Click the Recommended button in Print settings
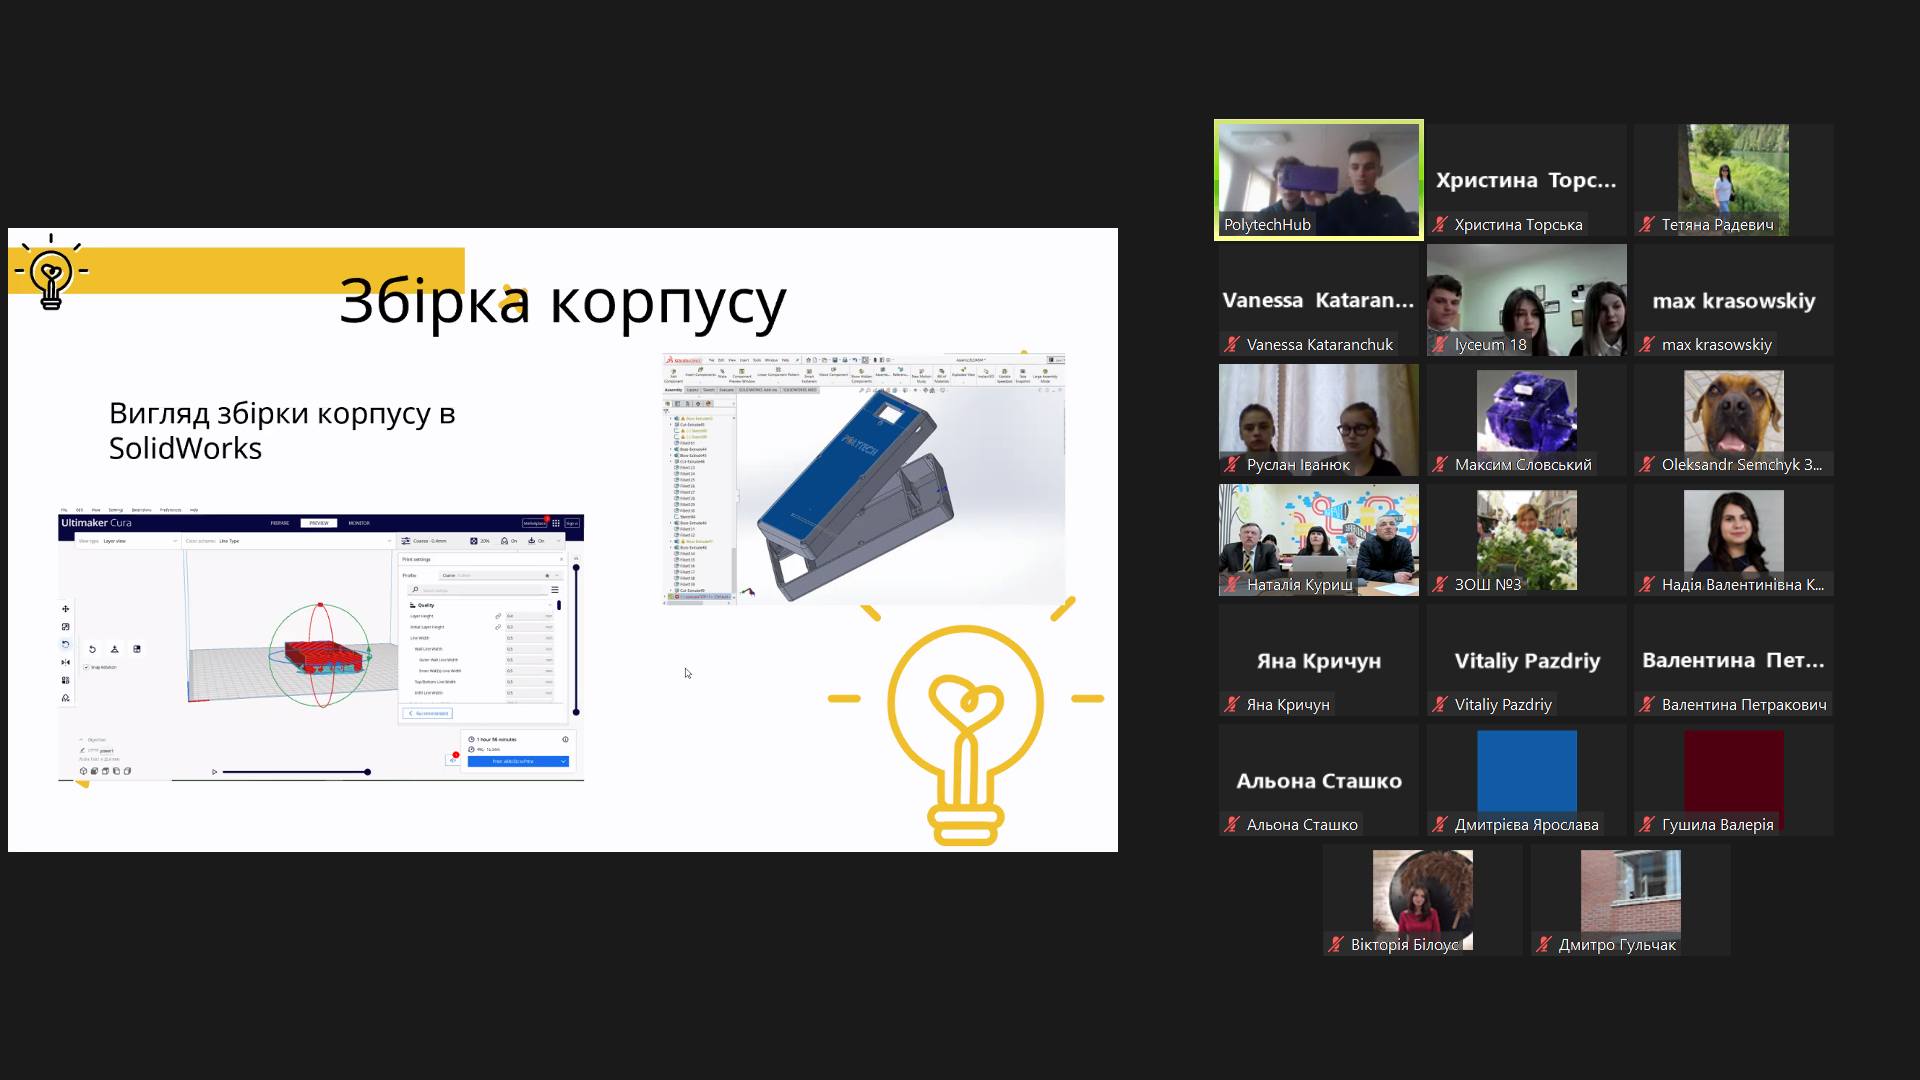The image size is (1920, 1080). click(x=429, y=713)
